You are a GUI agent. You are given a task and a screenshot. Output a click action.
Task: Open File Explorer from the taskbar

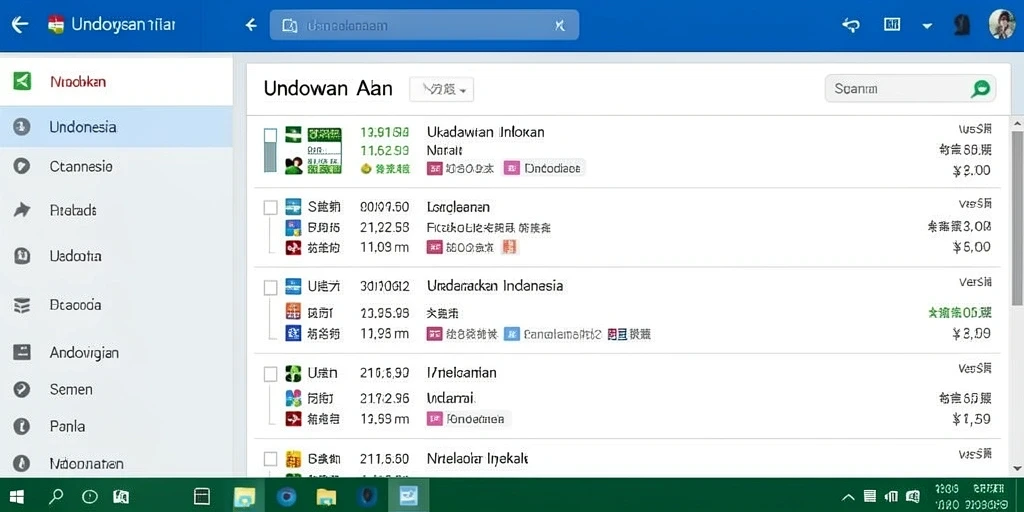click(x=326, y=497)
